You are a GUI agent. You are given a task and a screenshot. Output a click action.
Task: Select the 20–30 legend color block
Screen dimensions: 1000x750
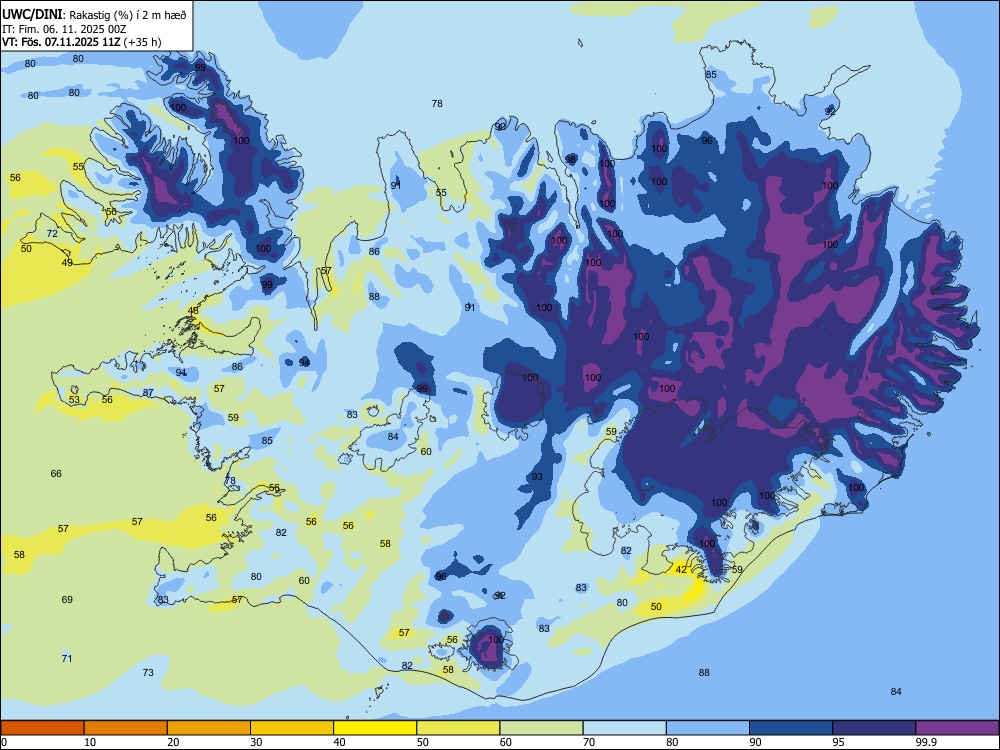[x=209, y=728]
